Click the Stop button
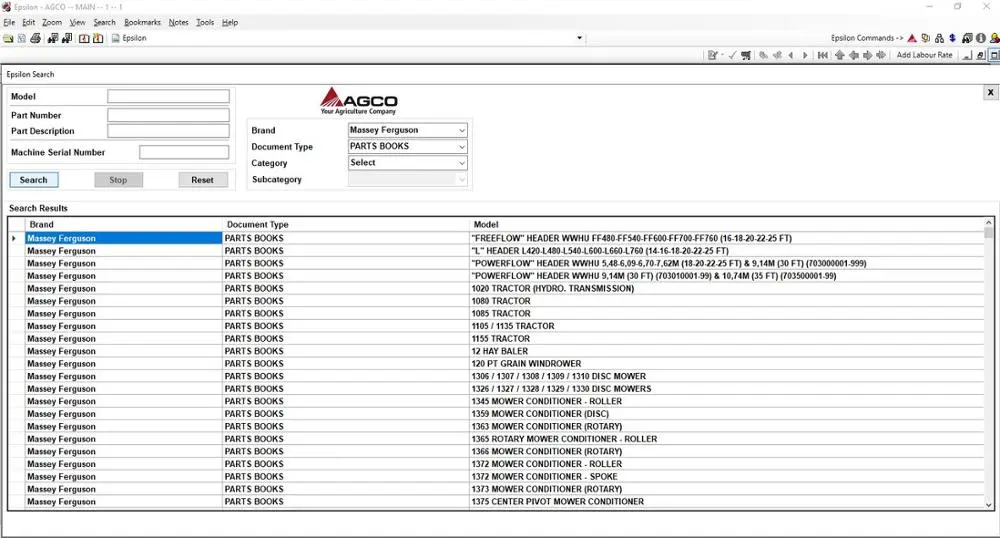 click(x=118, y=180)
